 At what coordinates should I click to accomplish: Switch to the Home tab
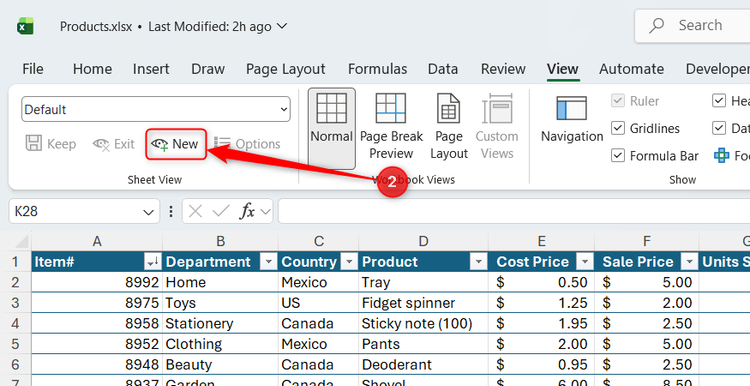(x=92, y=69)
